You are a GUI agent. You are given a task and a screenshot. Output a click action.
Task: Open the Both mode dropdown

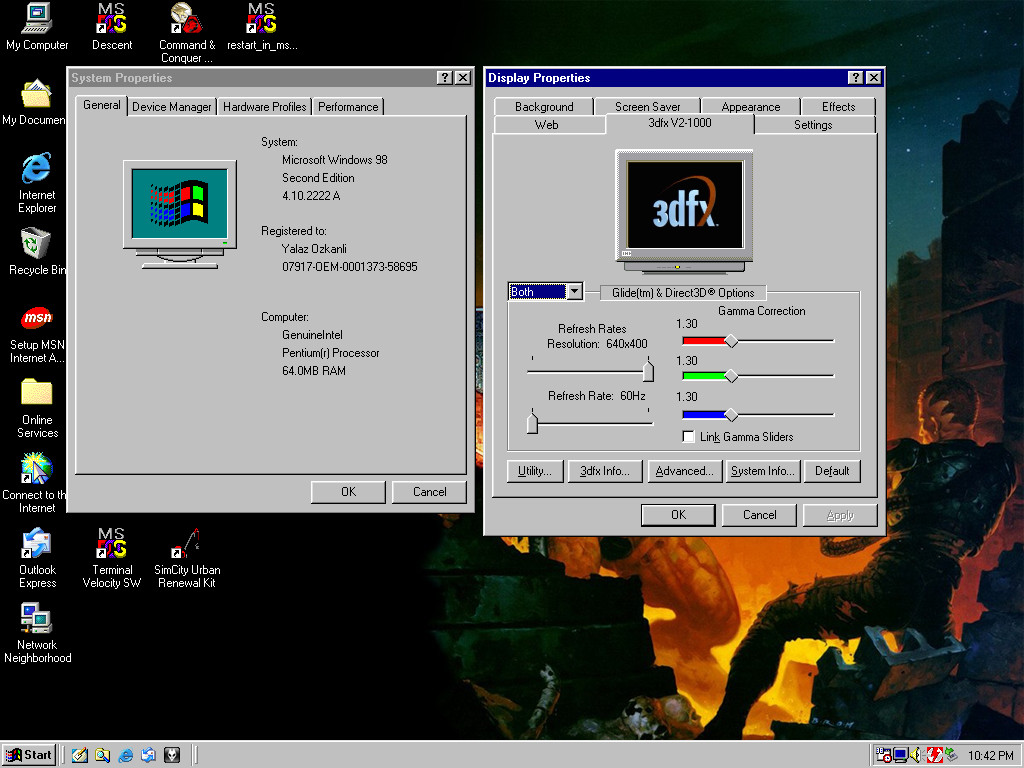(x=574, y=292)
